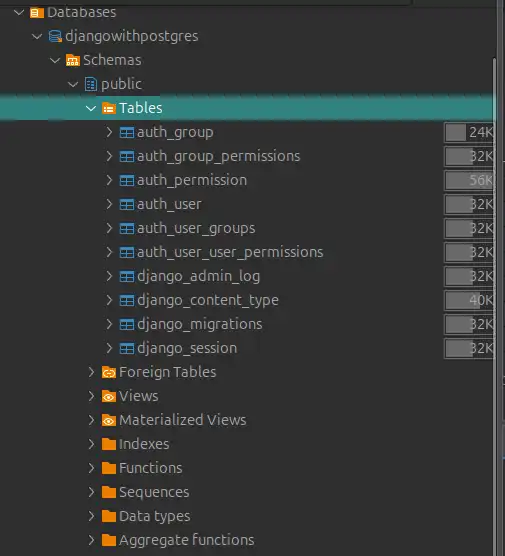Image resolution: width=505 pixels, height=556 pixels.
Task: Click the Aggregate functions folder icon
Action: 109,540
